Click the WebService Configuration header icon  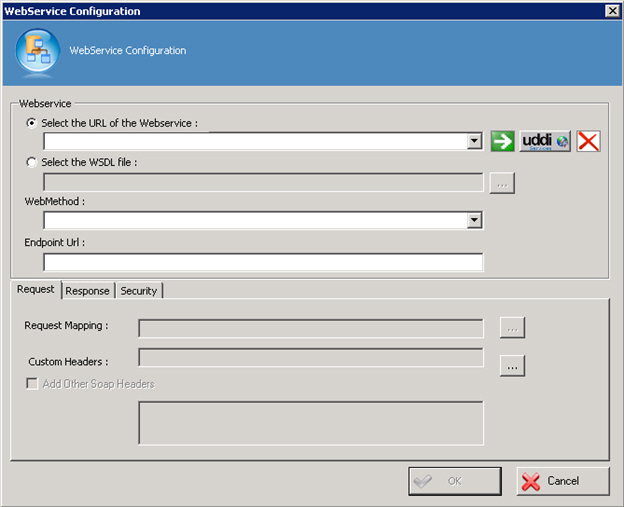coord(38,51)
